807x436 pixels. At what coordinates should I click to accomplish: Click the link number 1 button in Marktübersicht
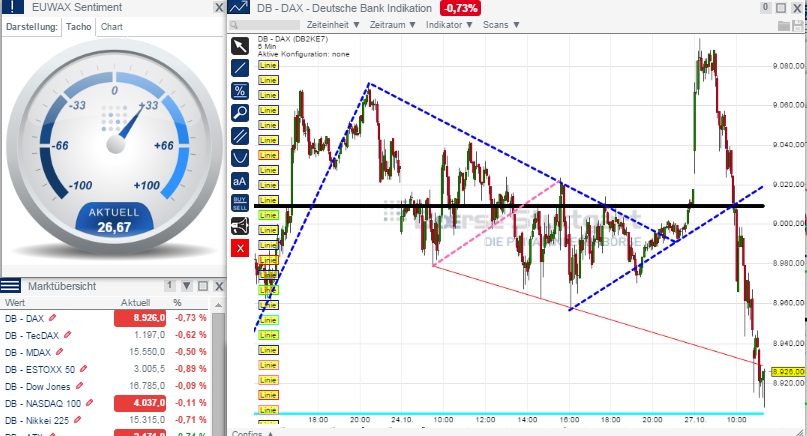coord(169,285)
